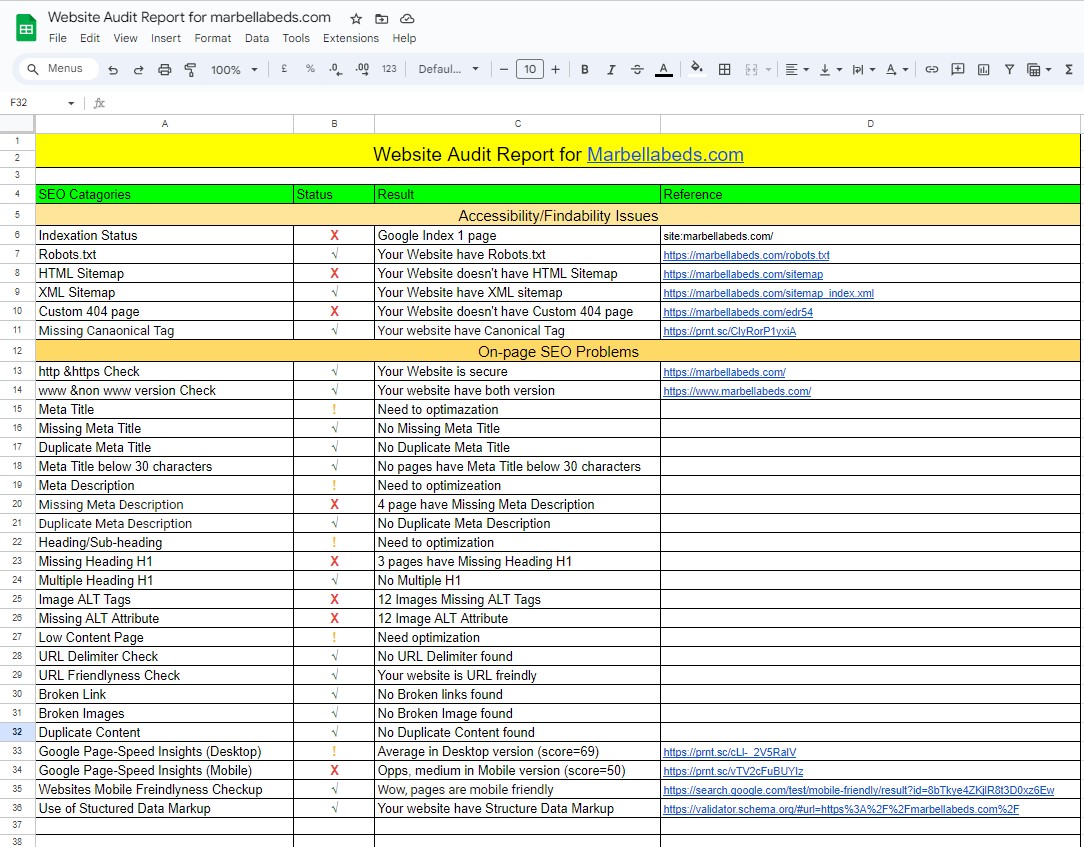Click the Insert link icon

[x=932, y=70]
